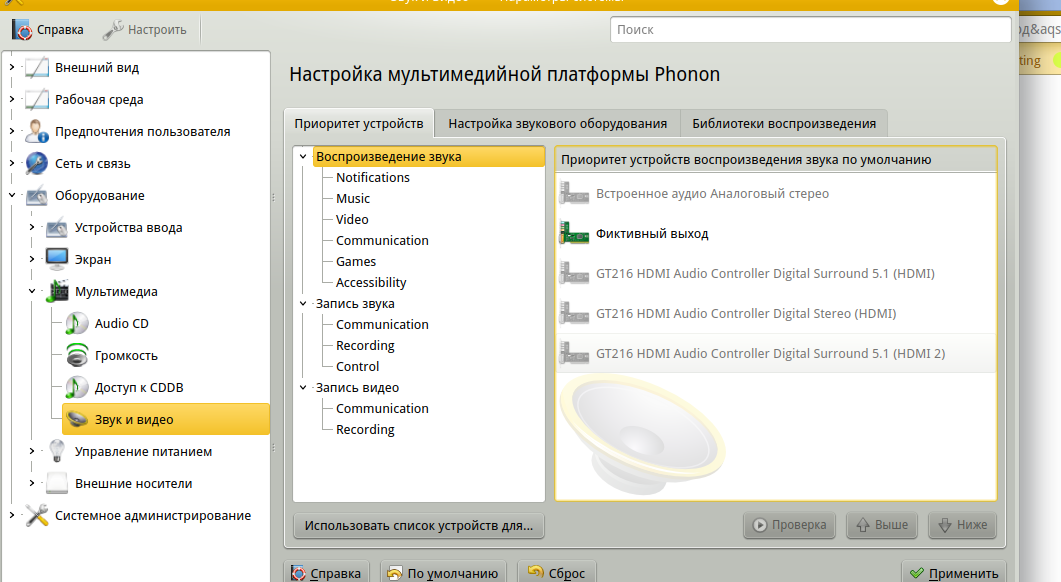Open the Библиотеки воспроизведения tab
1061x582 pixels.
[784, 124]
